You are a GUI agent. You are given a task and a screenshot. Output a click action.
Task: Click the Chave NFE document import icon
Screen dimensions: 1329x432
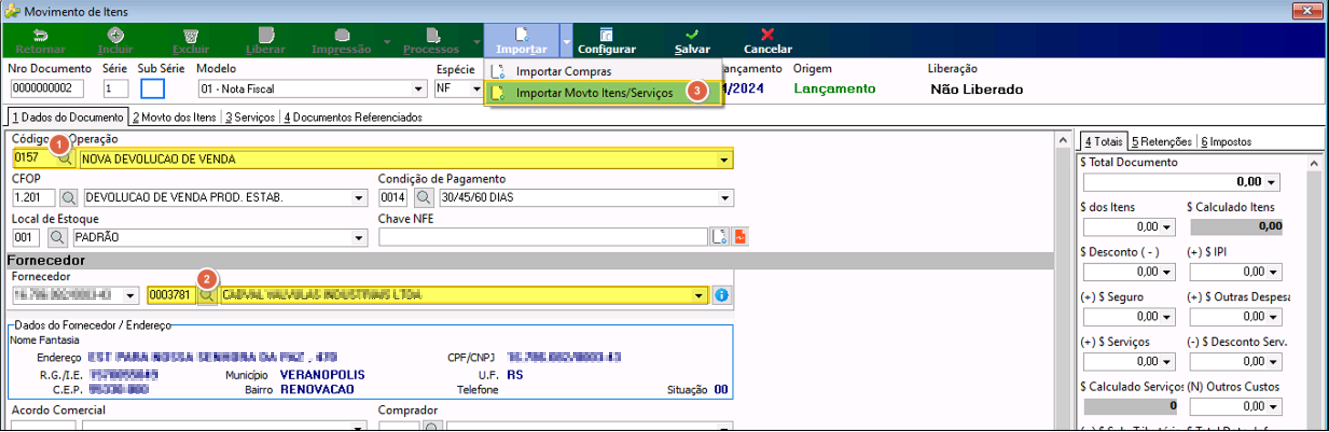point(719,237)
